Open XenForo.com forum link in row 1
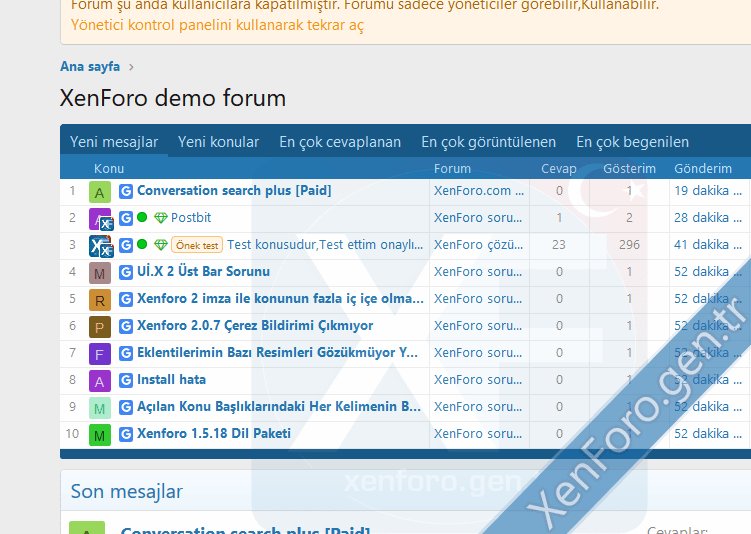 click(x=479, y=191)
